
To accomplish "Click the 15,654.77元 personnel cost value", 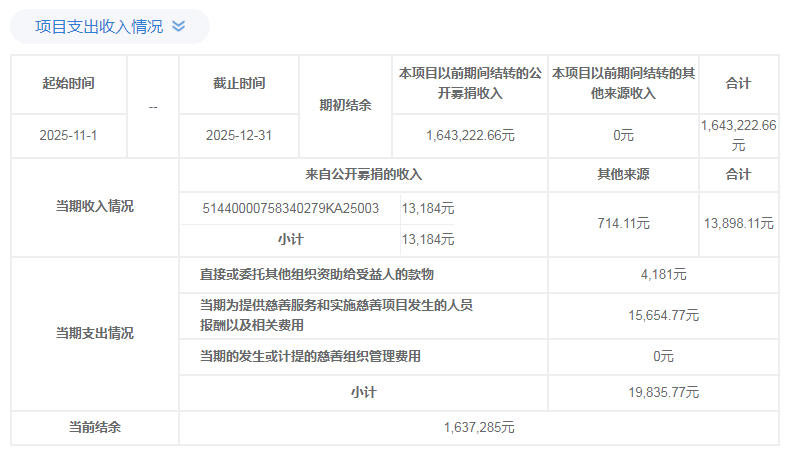I will [663, 315].
